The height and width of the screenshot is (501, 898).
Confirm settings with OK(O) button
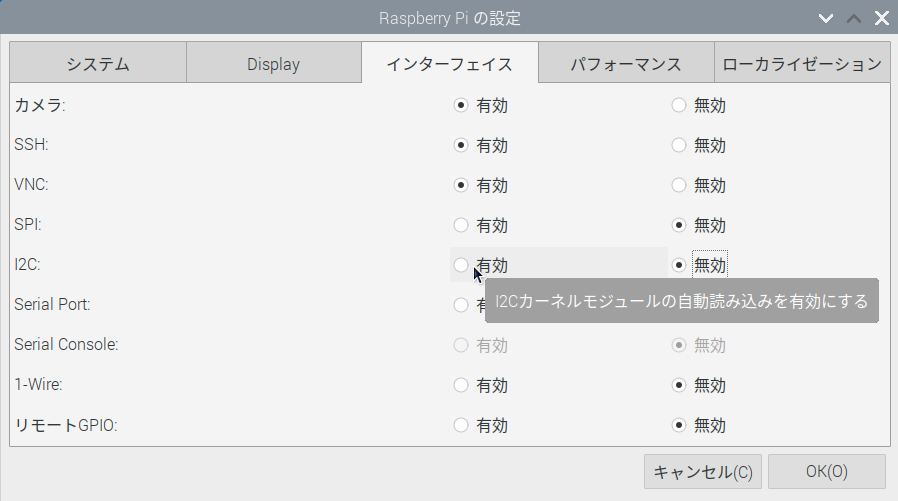click(x=826, y=471)
